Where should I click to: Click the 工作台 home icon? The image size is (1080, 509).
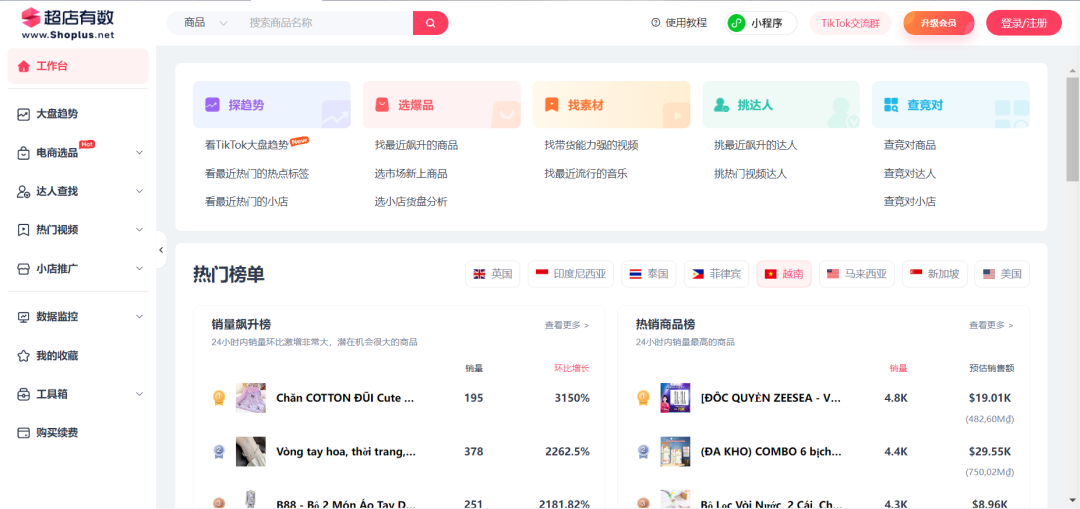(24, 66)
